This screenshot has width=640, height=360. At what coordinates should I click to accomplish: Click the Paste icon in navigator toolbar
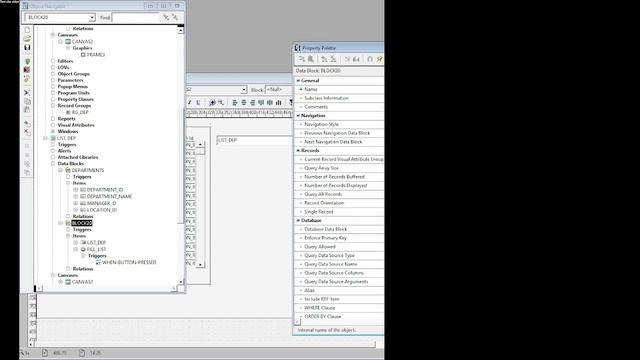click(27, 110)
